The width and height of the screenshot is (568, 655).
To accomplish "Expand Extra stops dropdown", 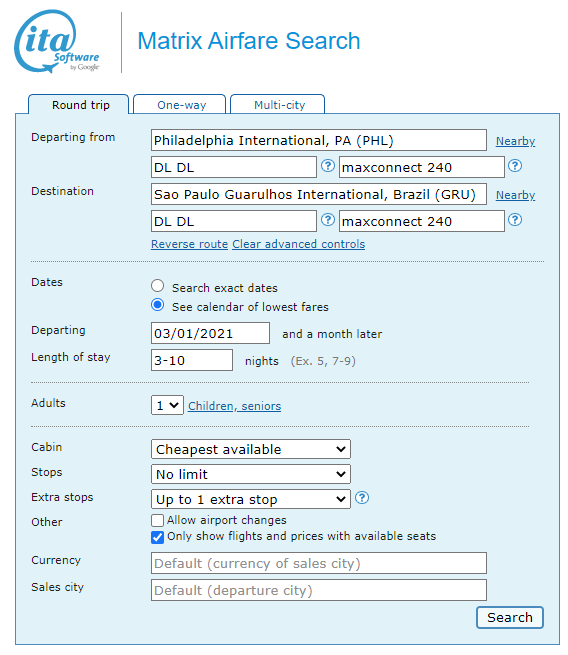I will pos(251,500).
